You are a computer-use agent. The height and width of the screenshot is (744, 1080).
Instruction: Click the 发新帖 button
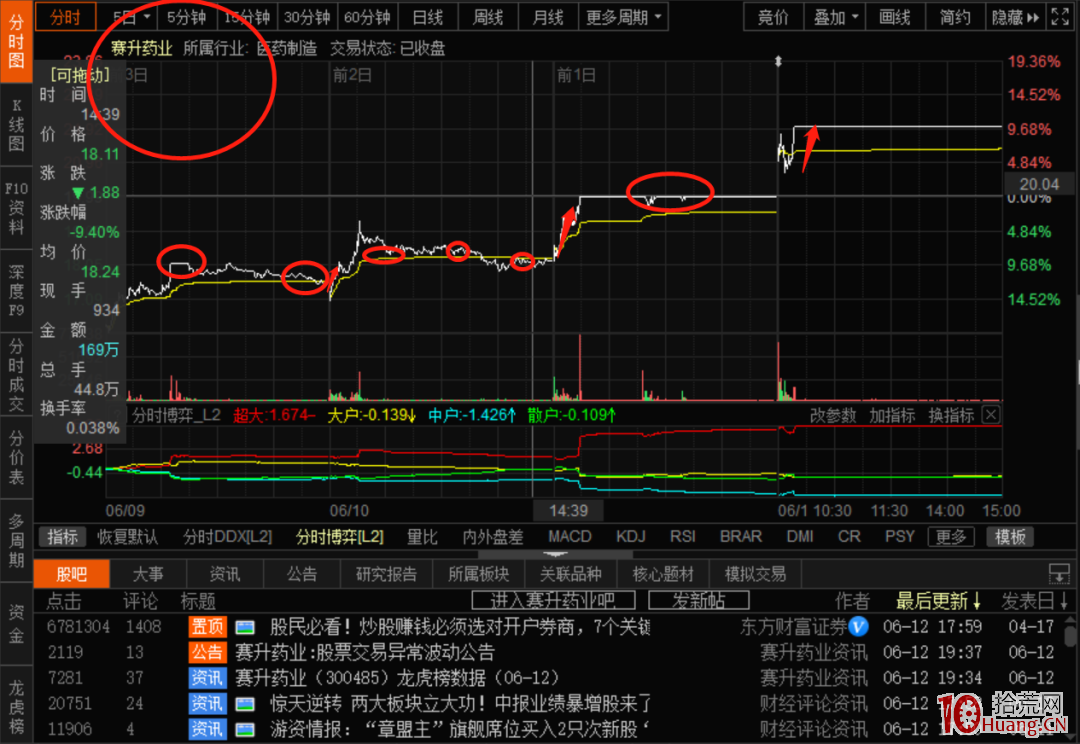[698, 601]
